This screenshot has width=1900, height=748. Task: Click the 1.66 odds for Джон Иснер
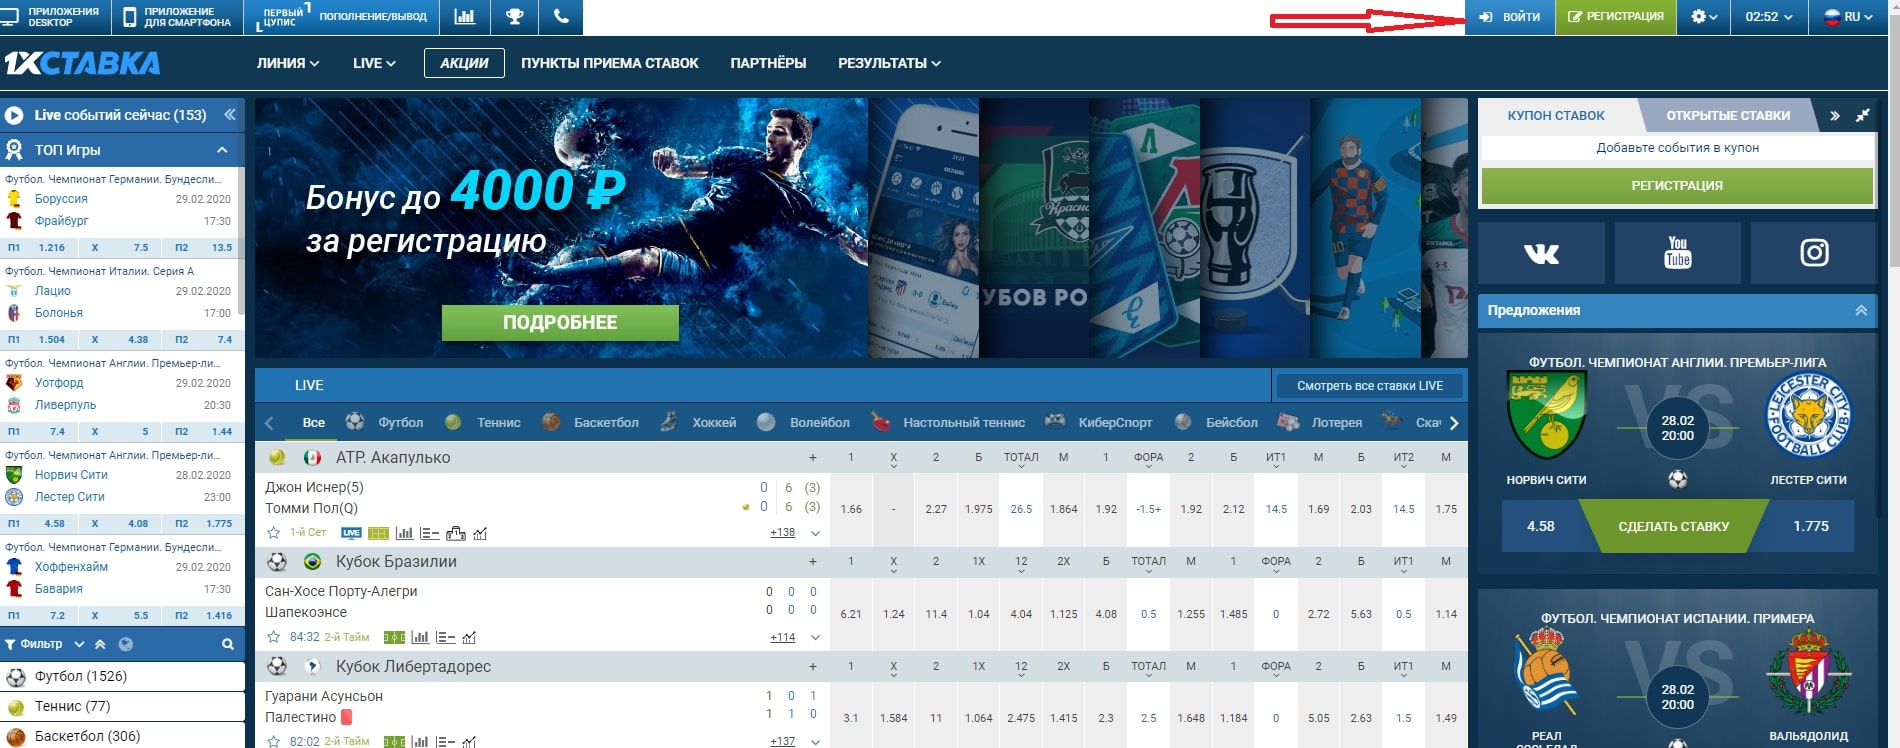point(851,509)
